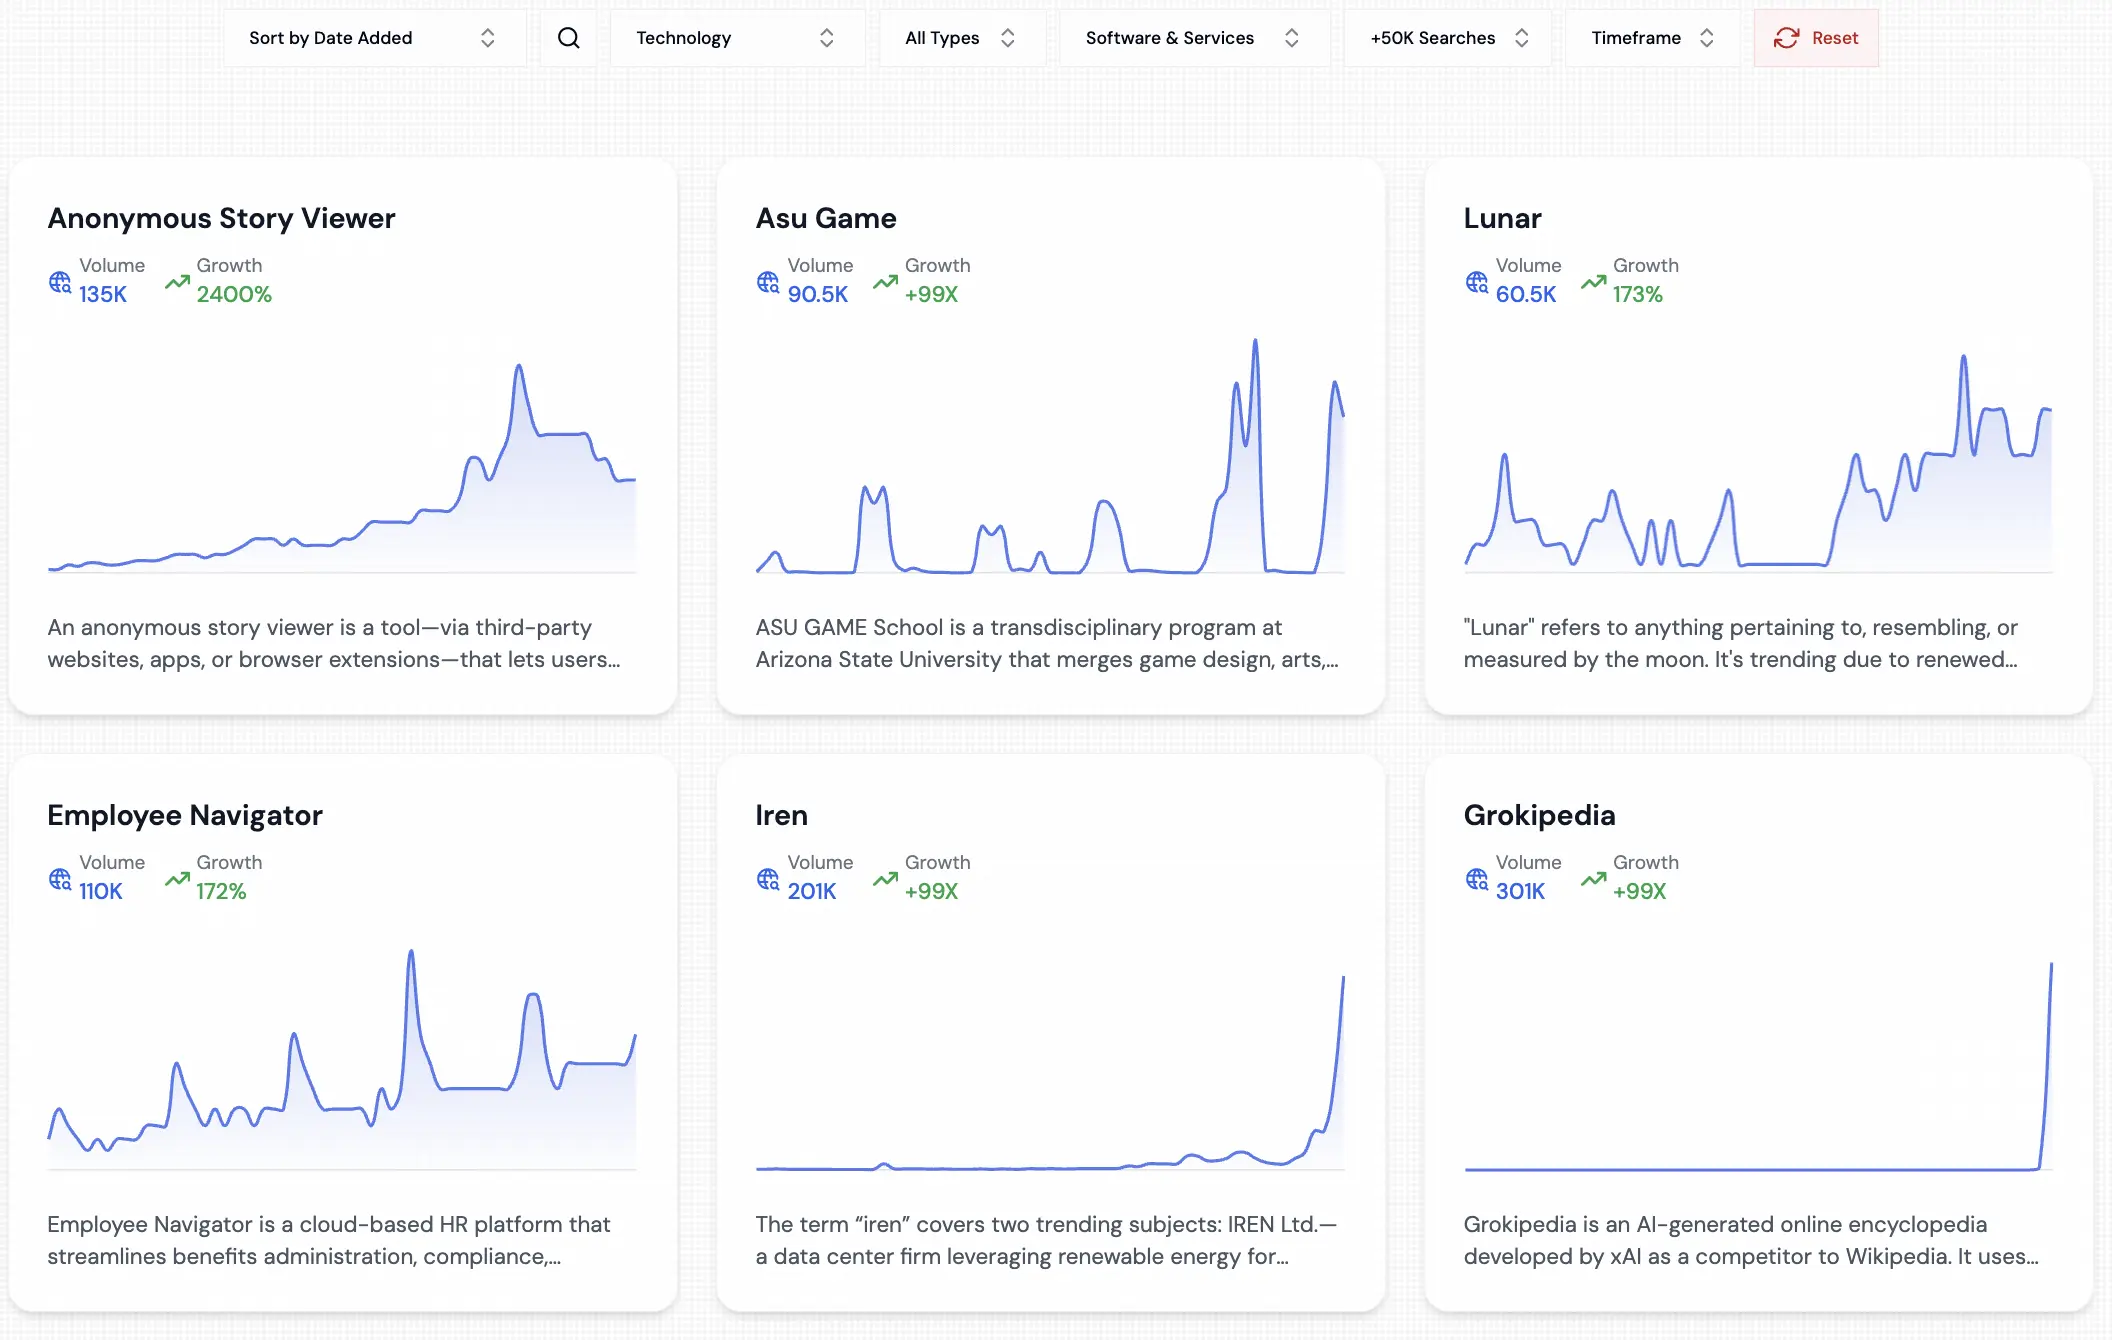Click the globe volume icon on Lunar card
The width and height of the screenshot is (2112, 1340).
tap(1475, 283)
